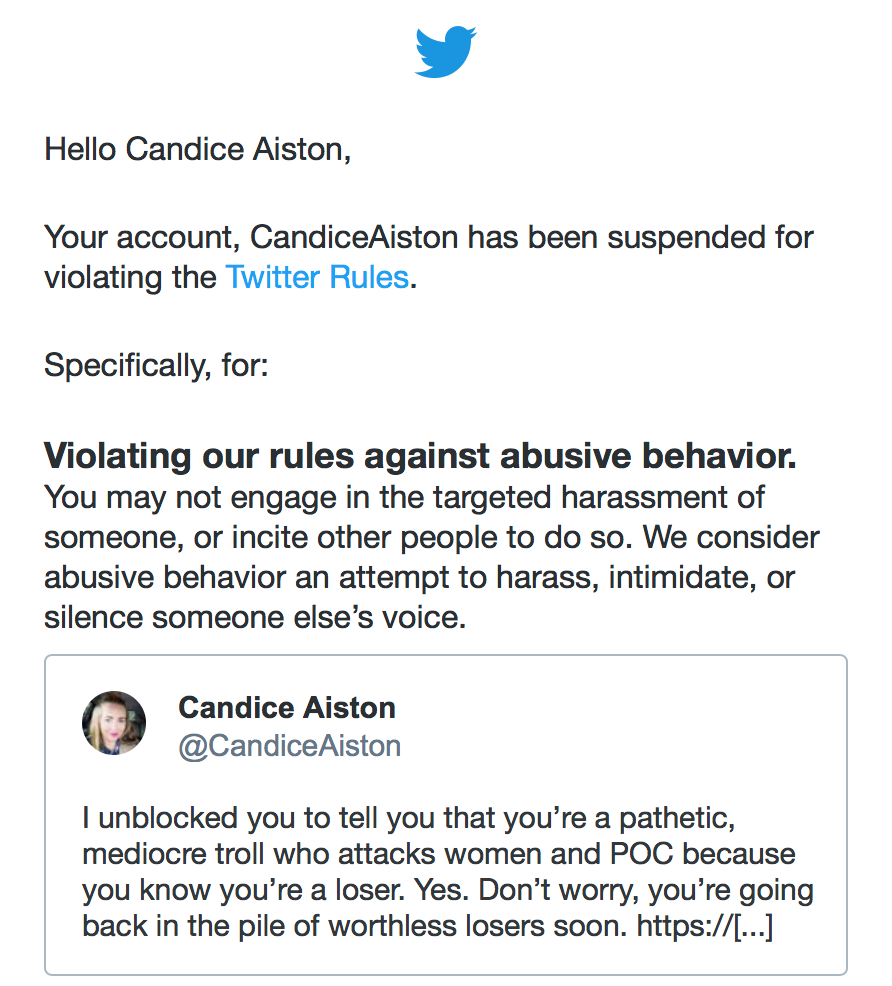Click the 'Violating our rules against abusive behavior' heading

click(x=420, y=456)
